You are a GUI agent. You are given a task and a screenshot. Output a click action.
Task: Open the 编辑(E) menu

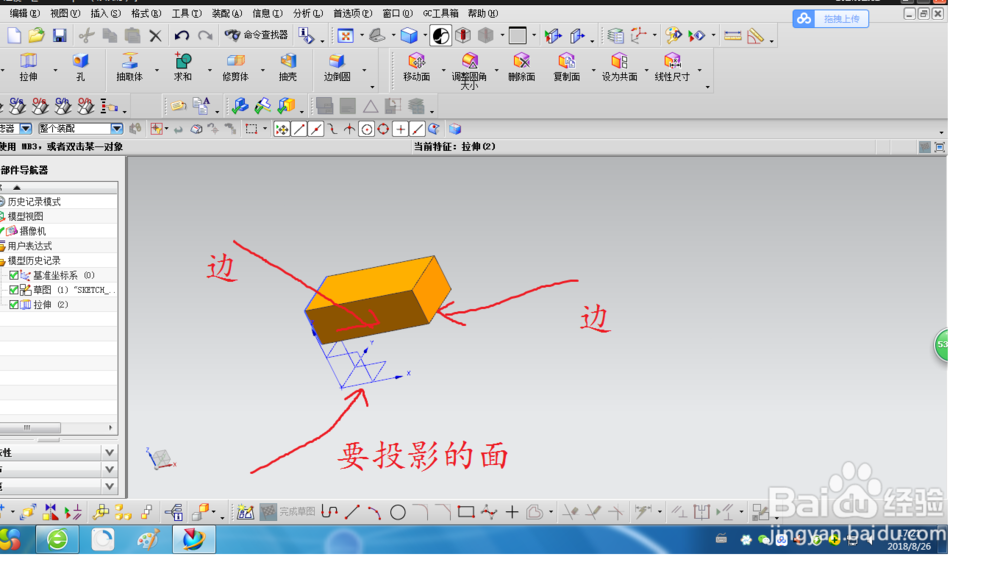pos(24,13)
